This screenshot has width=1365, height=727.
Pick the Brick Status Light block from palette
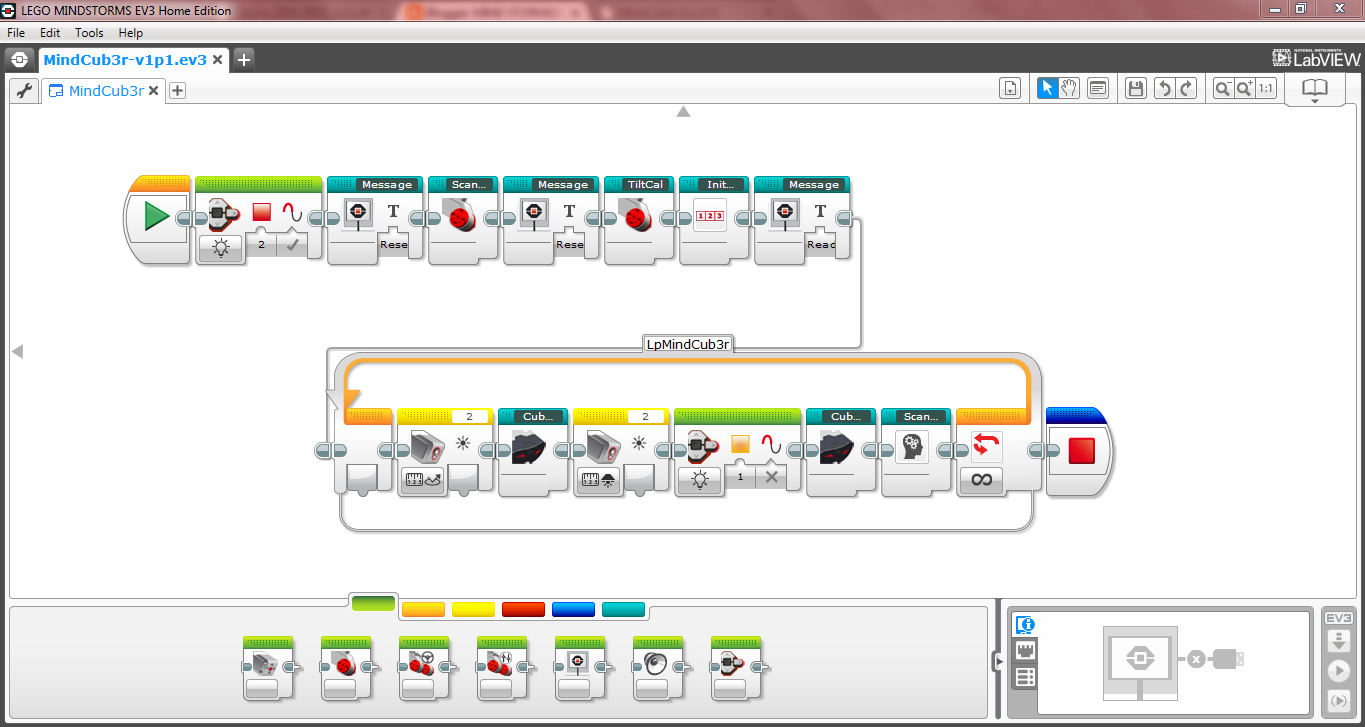point(736,667)
